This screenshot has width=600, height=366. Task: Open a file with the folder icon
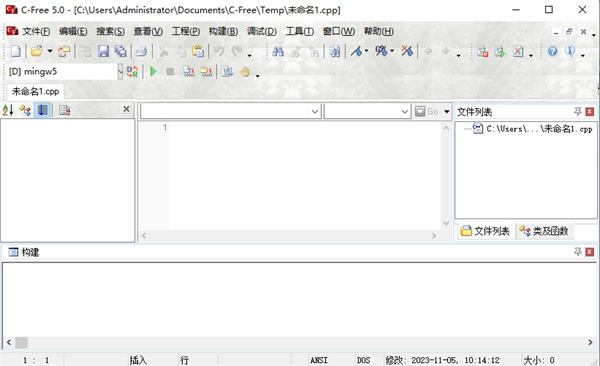point(37,51)
